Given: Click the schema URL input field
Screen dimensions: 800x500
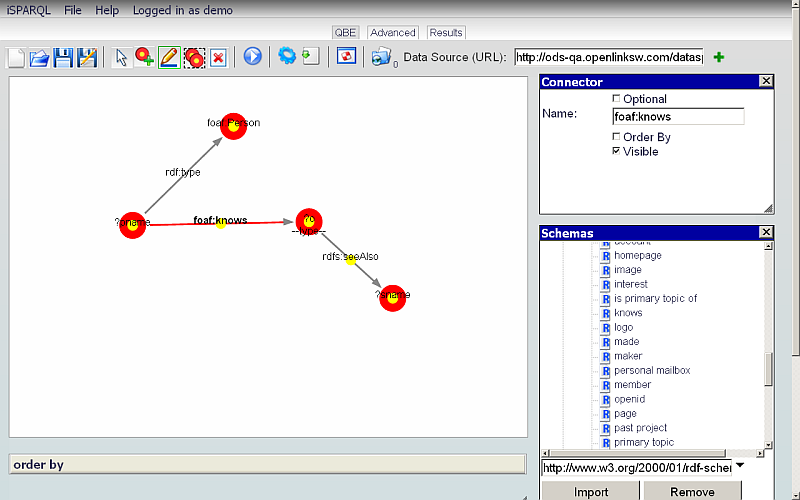Looking at the screenshot, I should pos(637,467).
